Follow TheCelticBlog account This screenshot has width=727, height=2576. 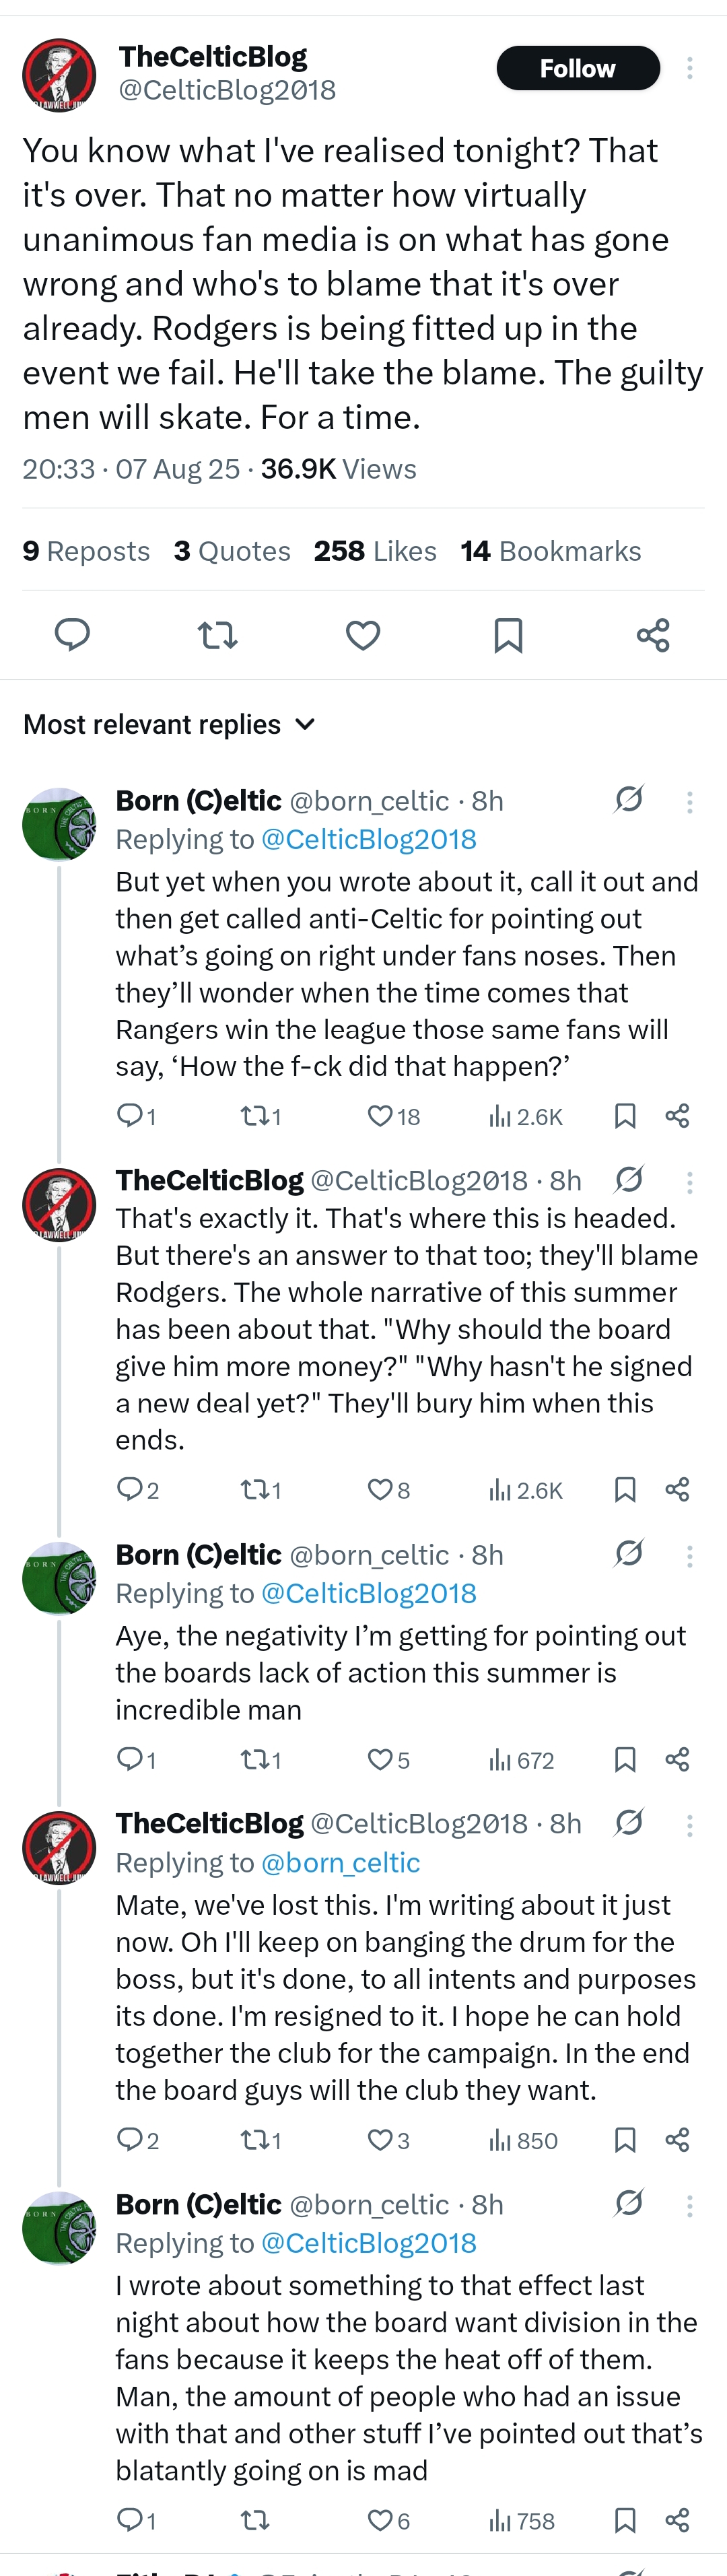[578, 68]
